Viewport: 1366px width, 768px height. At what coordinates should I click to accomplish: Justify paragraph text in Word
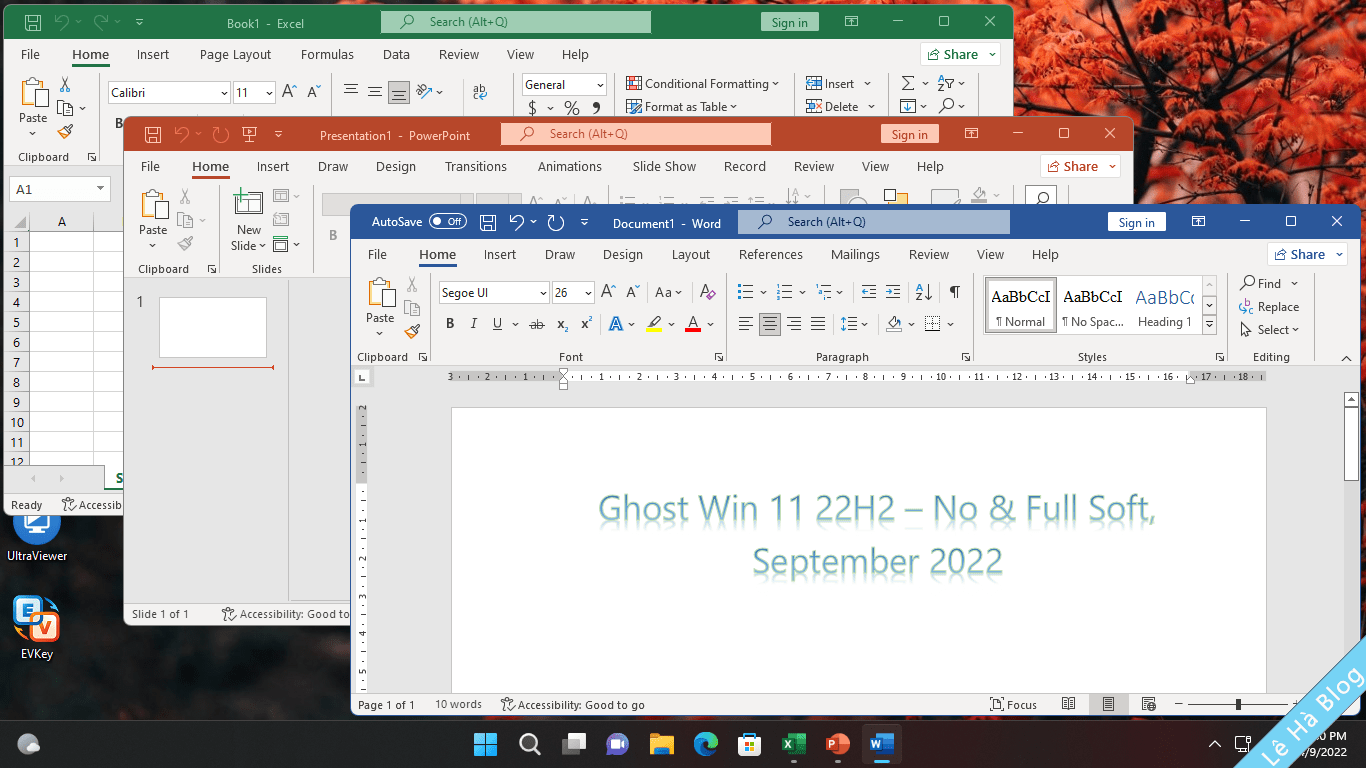point(818,324)
